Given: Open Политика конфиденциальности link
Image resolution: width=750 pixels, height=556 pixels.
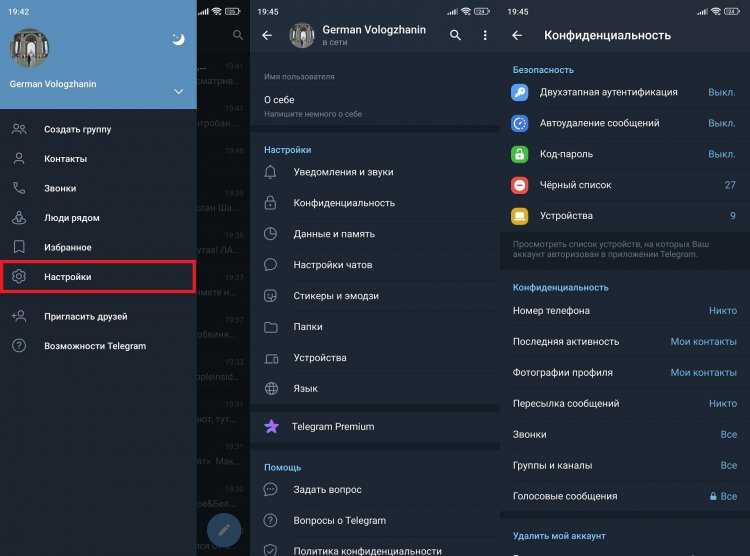Looking at the screenshot, I should (x=375, y=551).
